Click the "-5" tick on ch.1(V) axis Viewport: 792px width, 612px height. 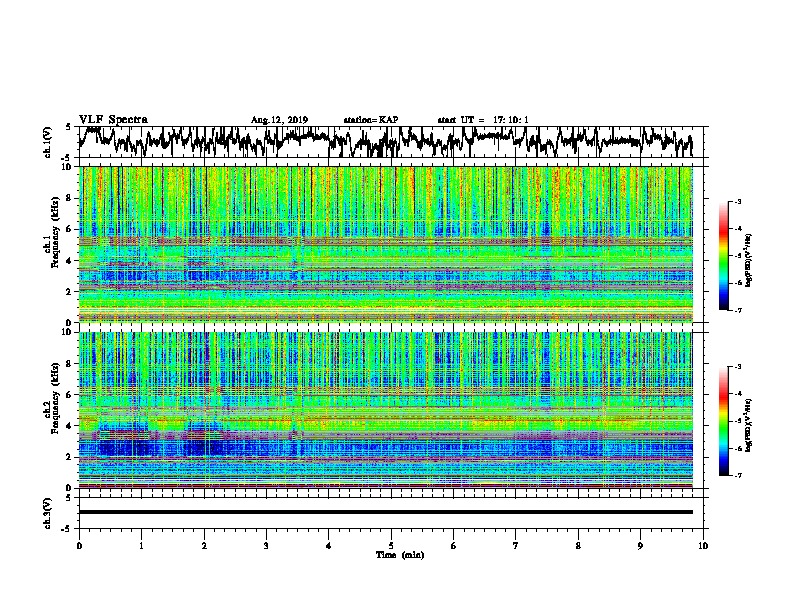tap(68, 157)
